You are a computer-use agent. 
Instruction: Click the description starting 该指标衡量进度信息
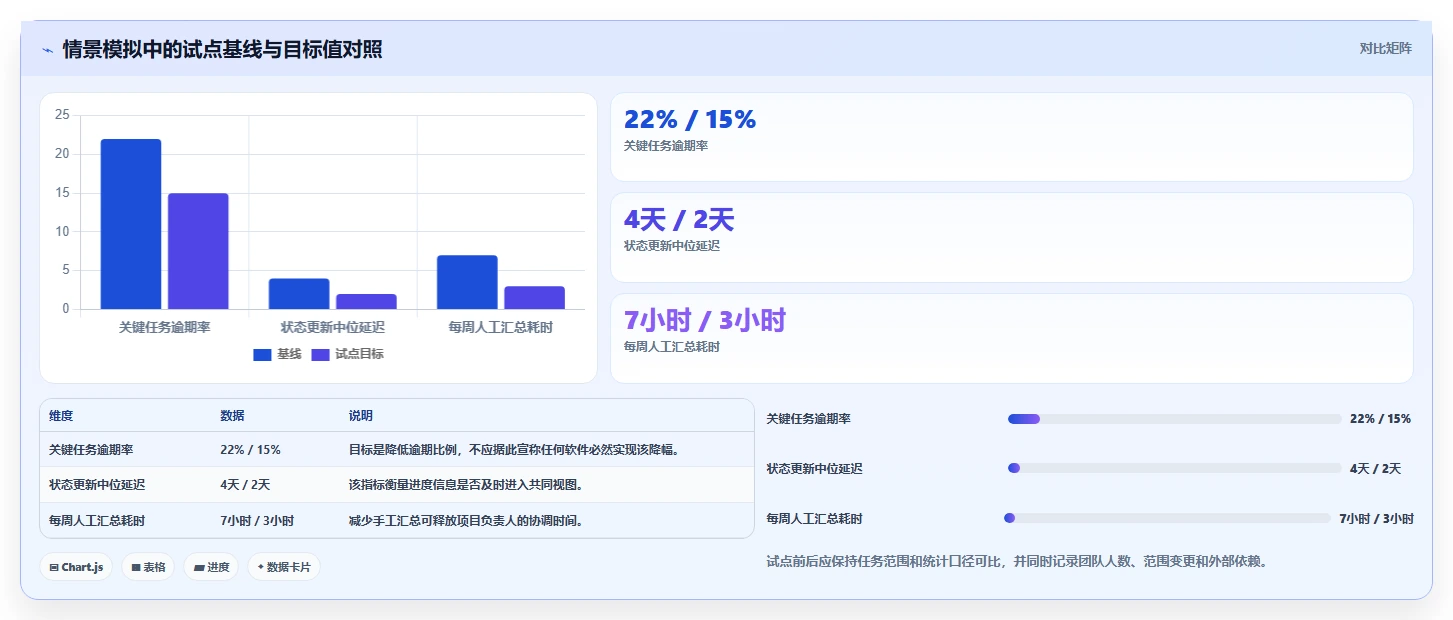tap(465, 485)
